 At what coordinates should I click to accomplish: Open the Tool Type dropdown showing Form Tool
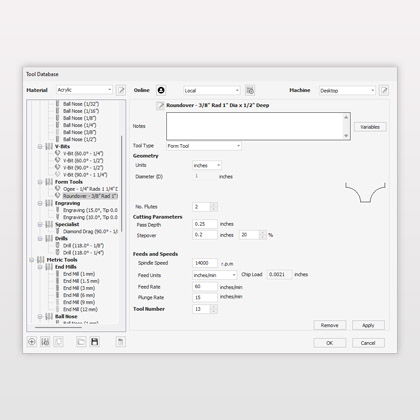pyautogui.click(x=204, y=146)
